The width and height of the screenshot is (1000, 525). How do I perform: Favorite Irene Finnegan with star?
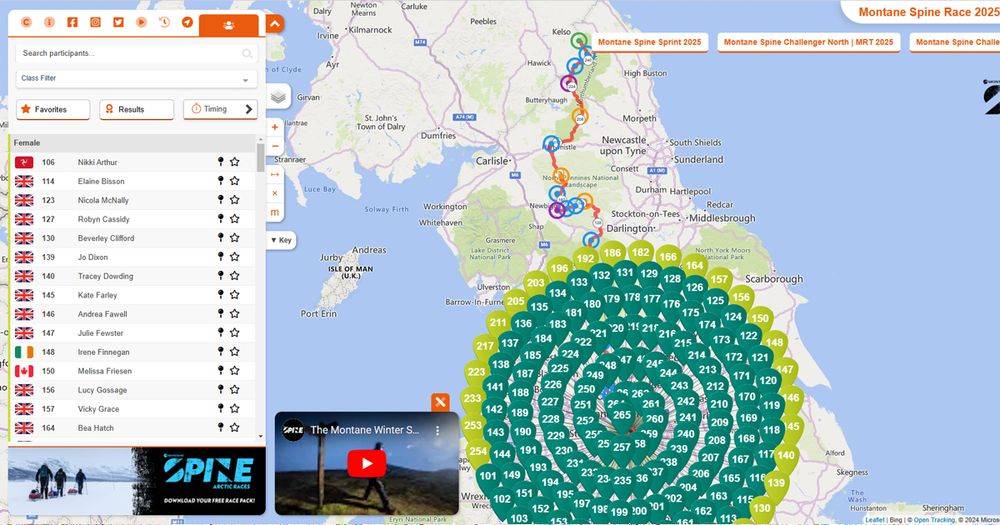(x=235, y=351)
